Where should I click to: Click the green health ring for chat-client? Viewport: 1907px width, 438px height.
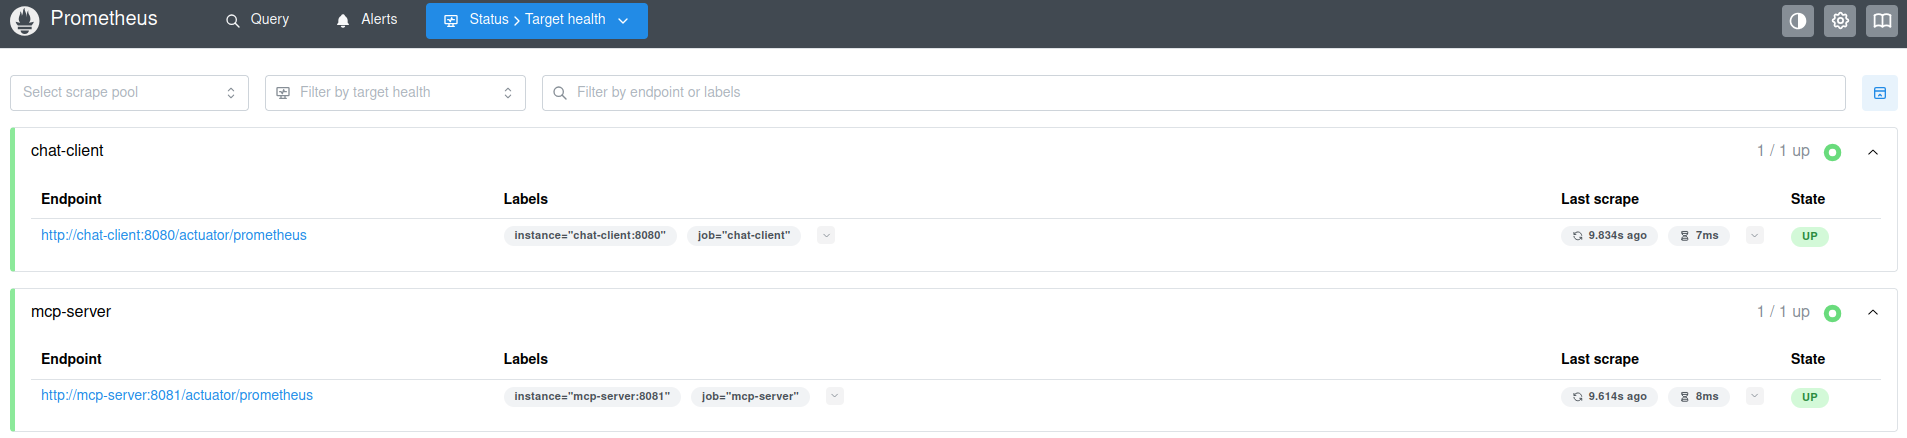point(1832,152)
